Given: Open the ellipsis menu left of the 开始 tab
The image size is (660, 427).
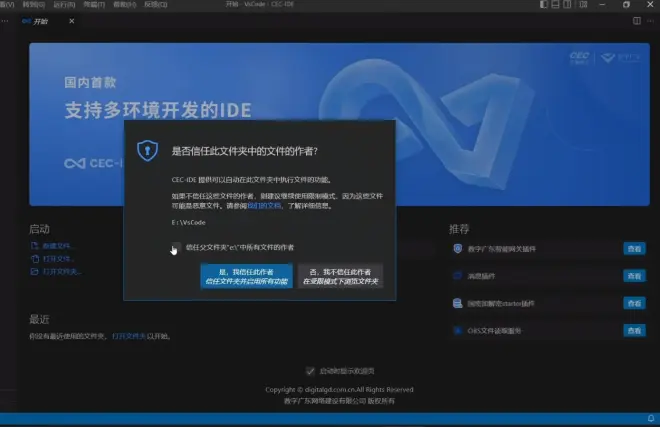Looking at the screenshot, I should (4, 21).
